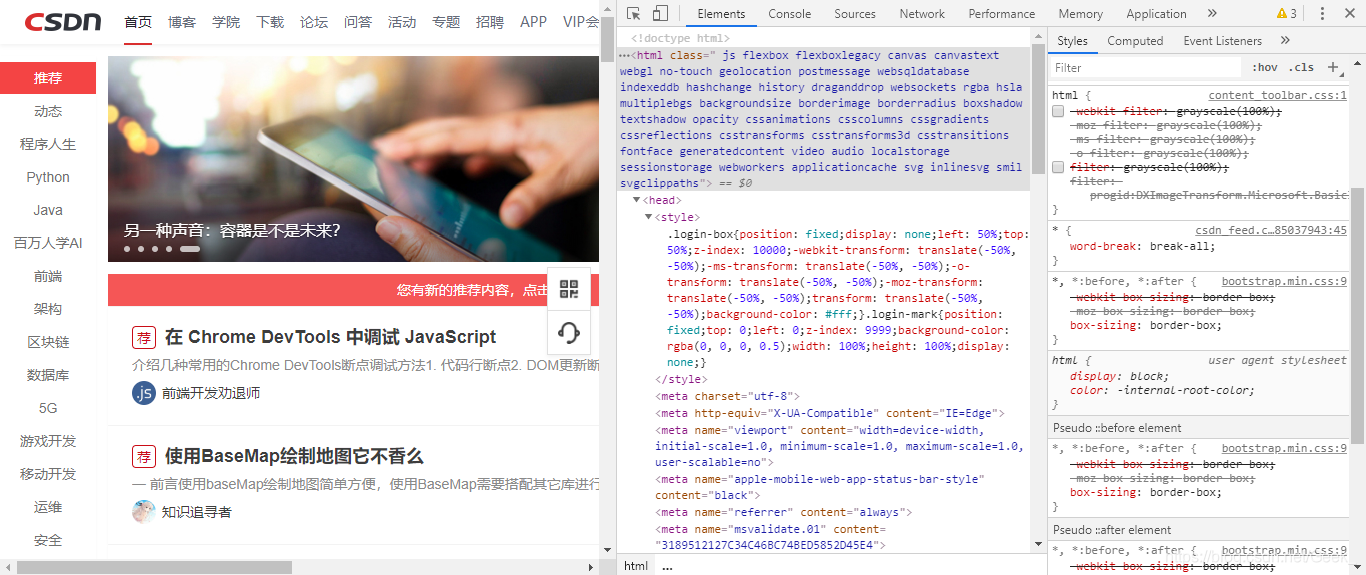Screen dimensions: 1366x575
Task: Show more DevTools panels via chevron
Action: click(1212, 14)
